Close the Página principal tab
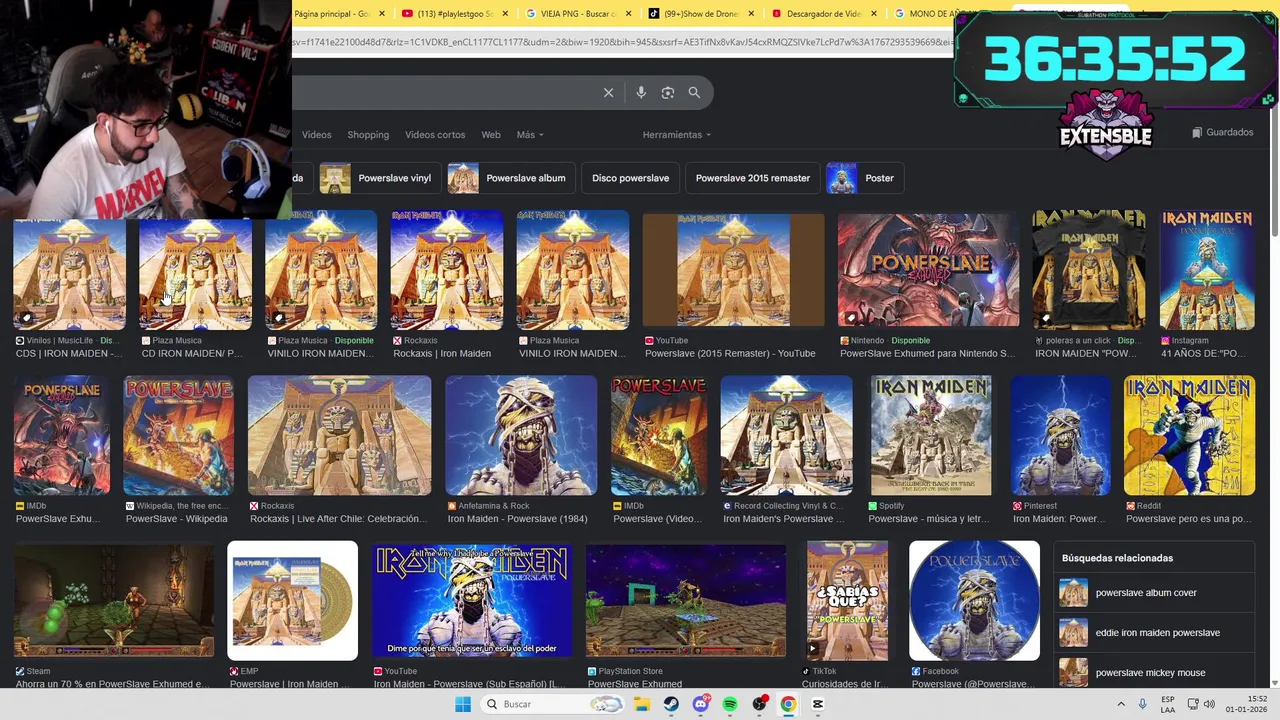This screenshot has width=1280, height=720. pyautogui.click(x=382, y=14)
